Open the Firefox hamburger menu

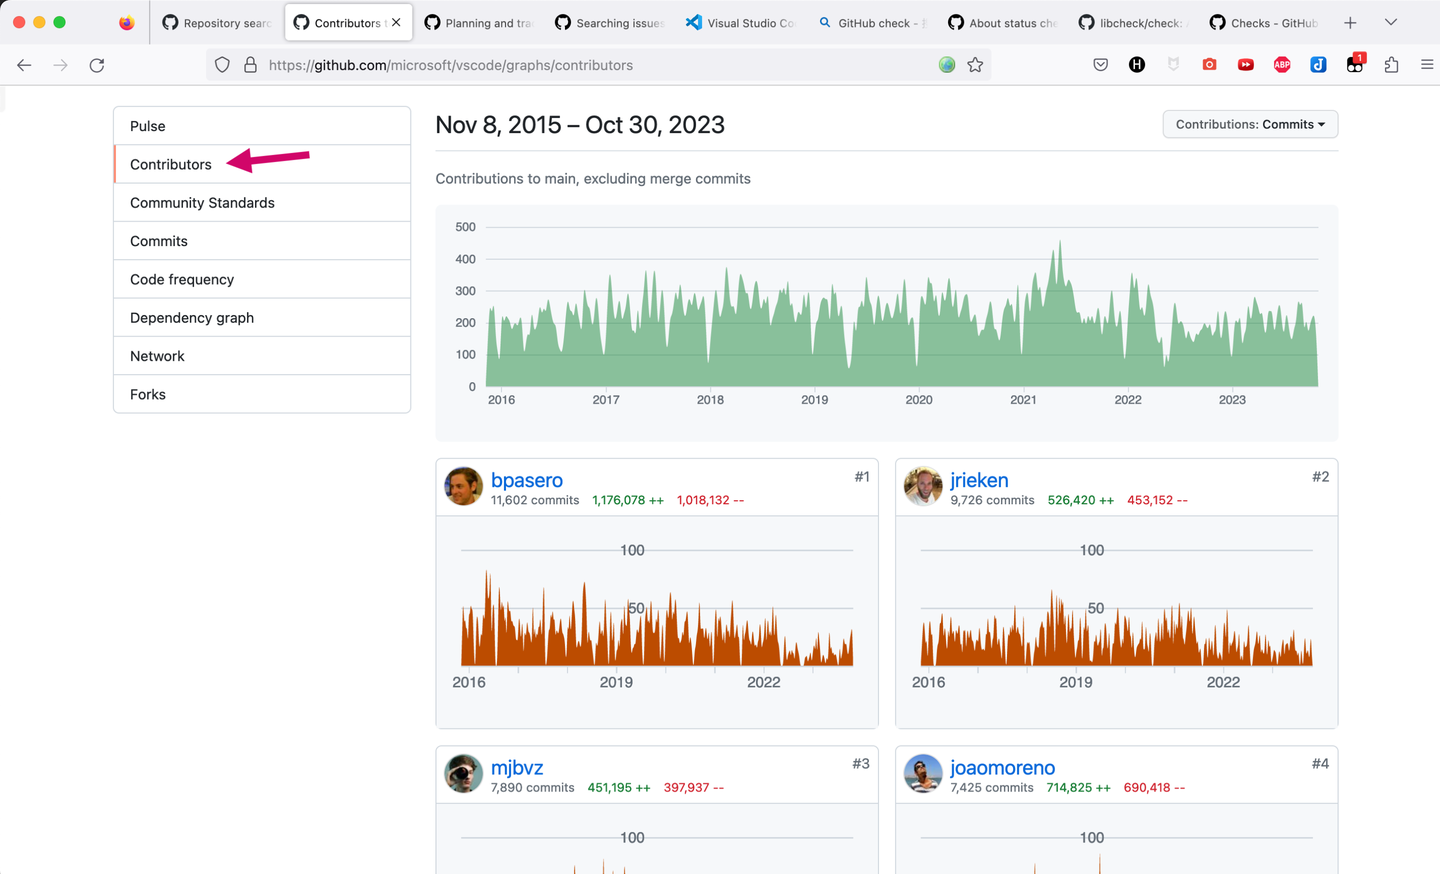(1427, 65)
